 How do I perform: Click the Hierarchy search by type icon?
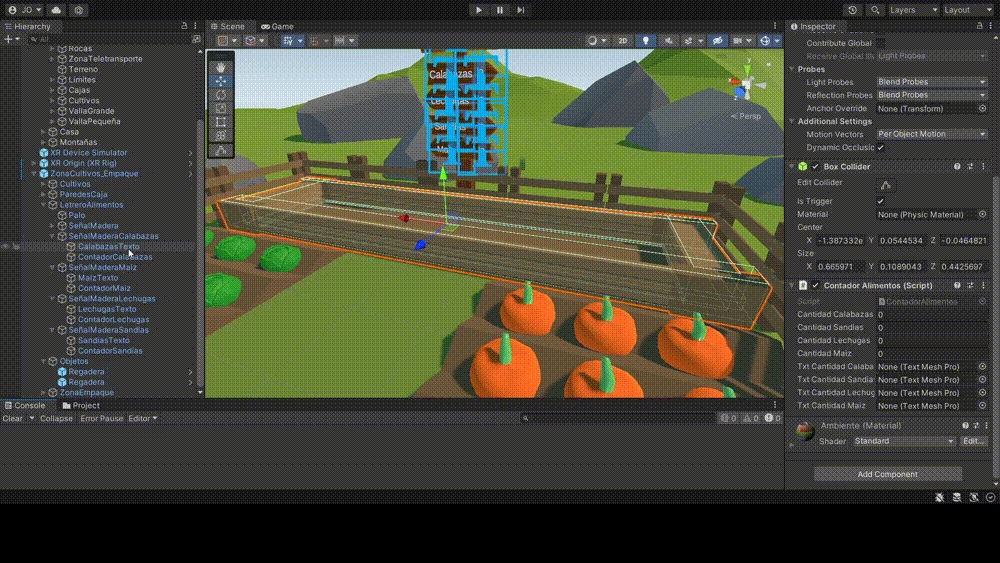coord(196,39)
